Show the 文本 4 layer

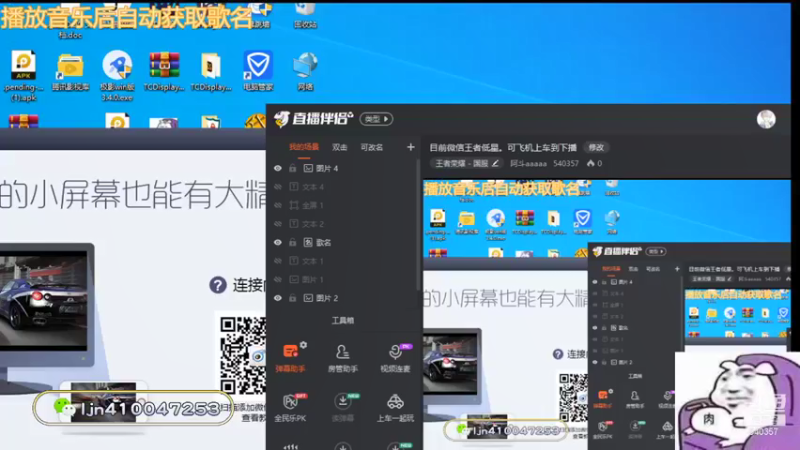coord(278,187)
